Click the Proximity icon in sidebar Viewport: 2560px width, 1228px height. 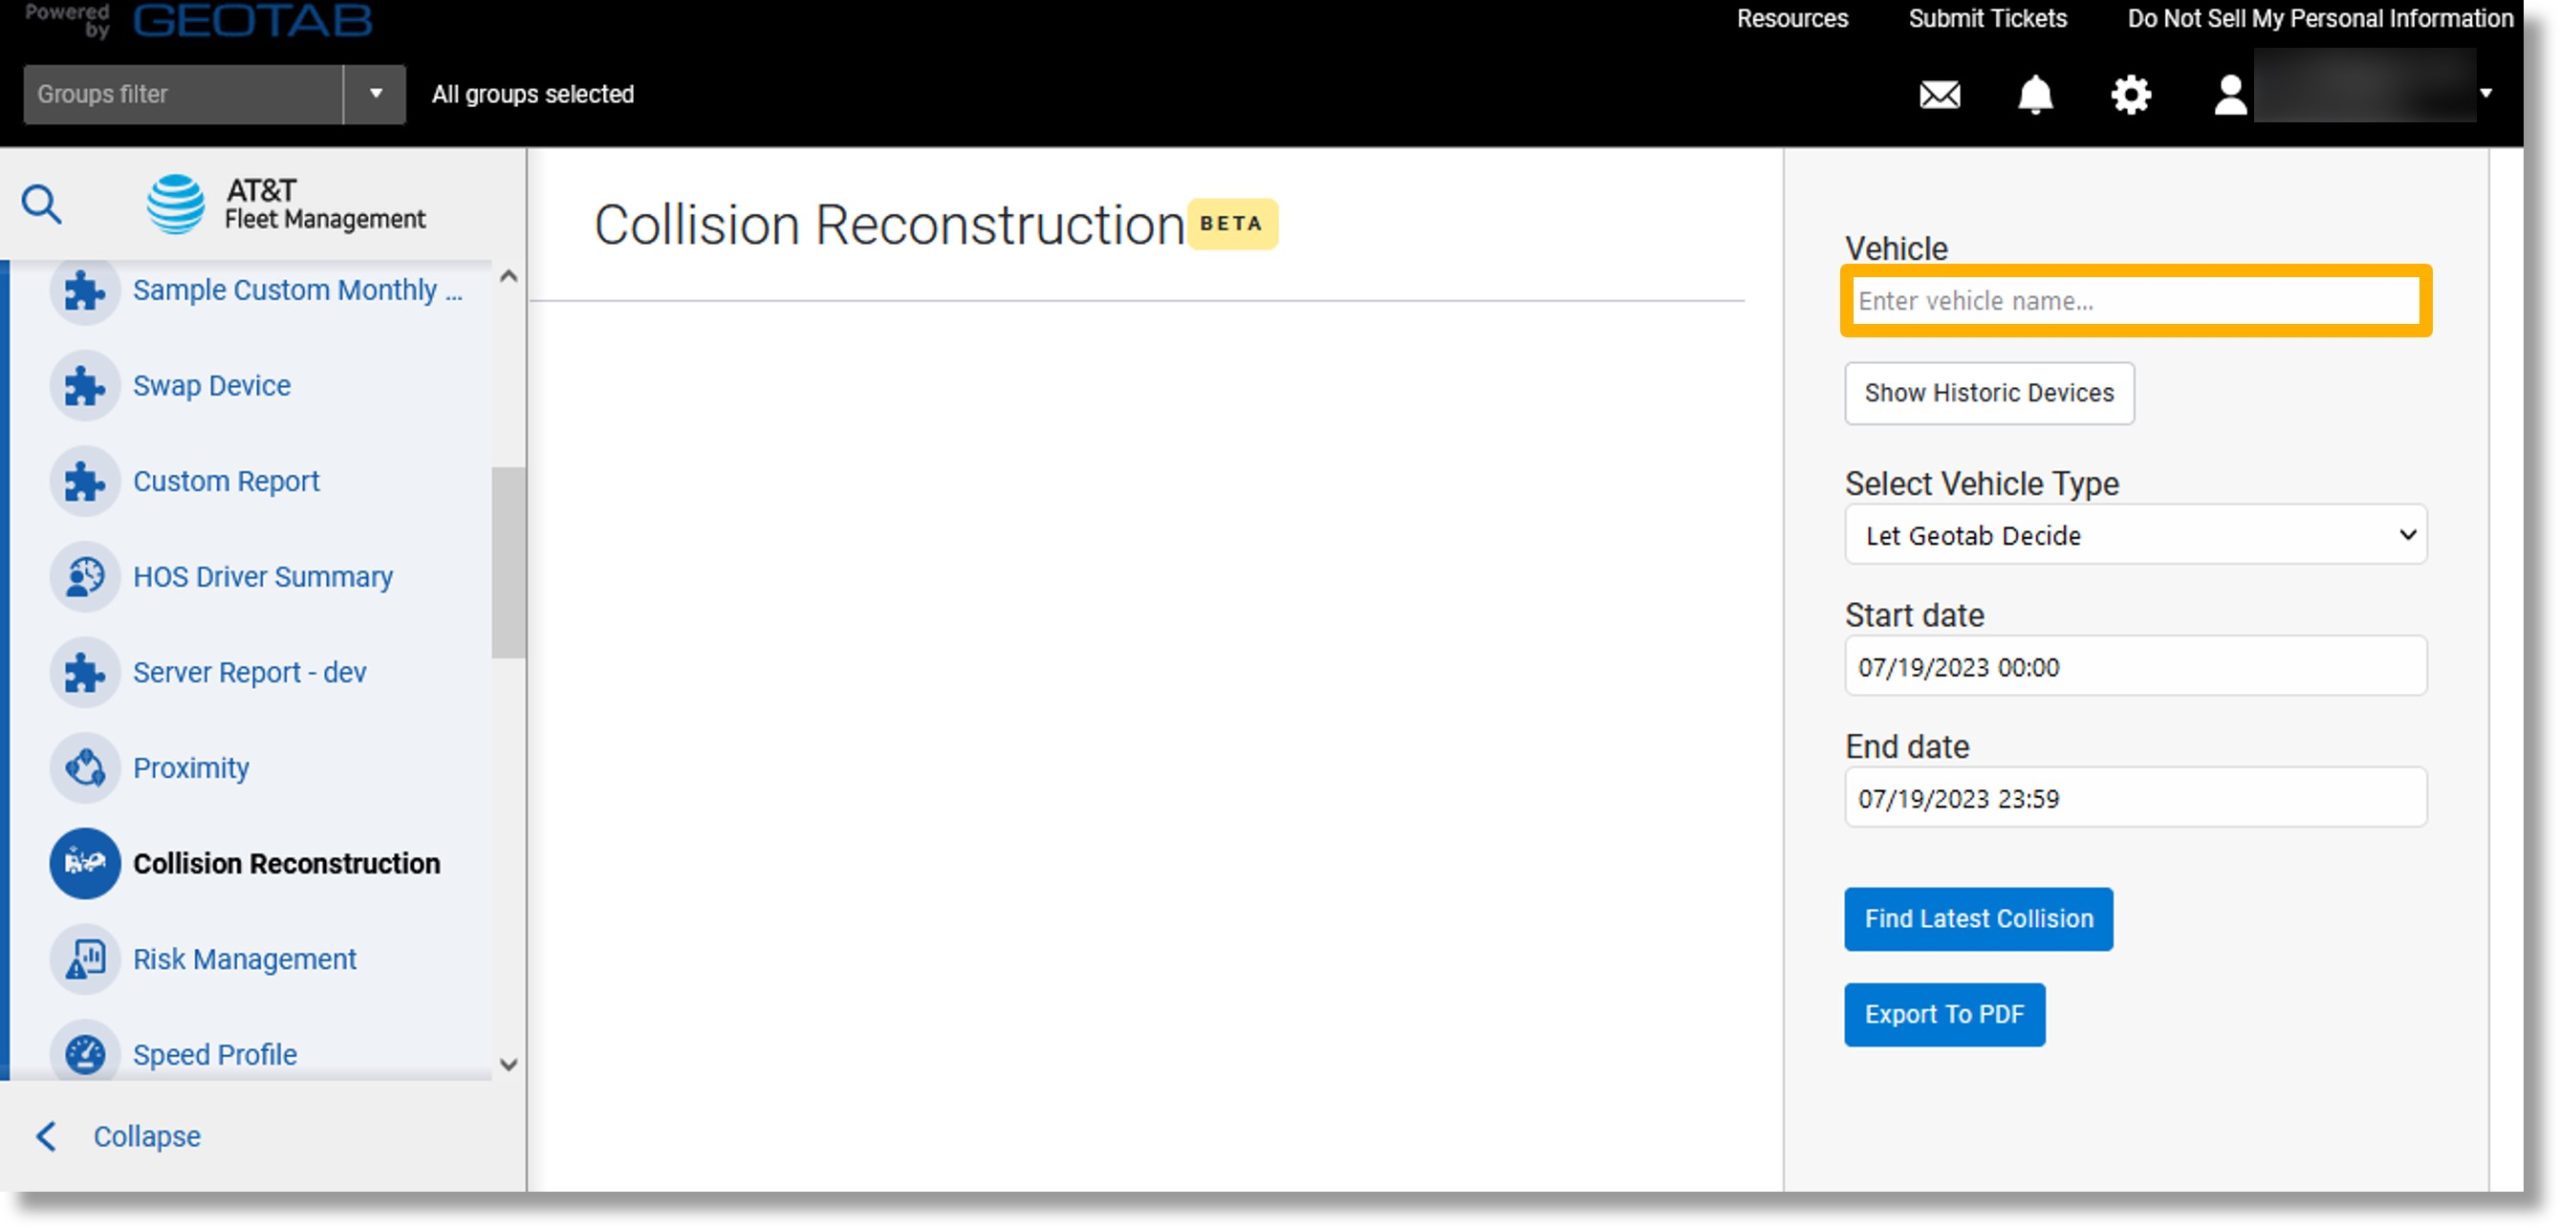[x=83, y=766]
